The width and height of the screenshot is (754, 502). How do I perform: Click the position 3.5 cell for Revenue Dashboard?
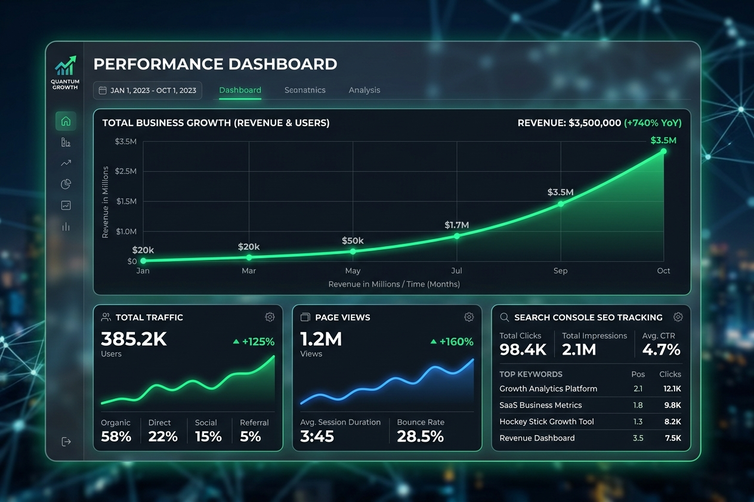(x=638, y=438)
